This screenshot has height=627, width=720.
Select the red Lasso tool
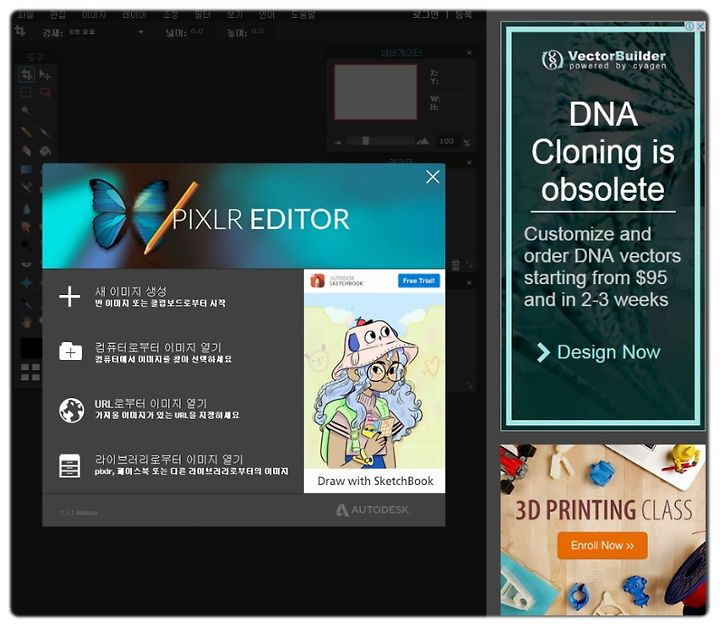point(45,92)
